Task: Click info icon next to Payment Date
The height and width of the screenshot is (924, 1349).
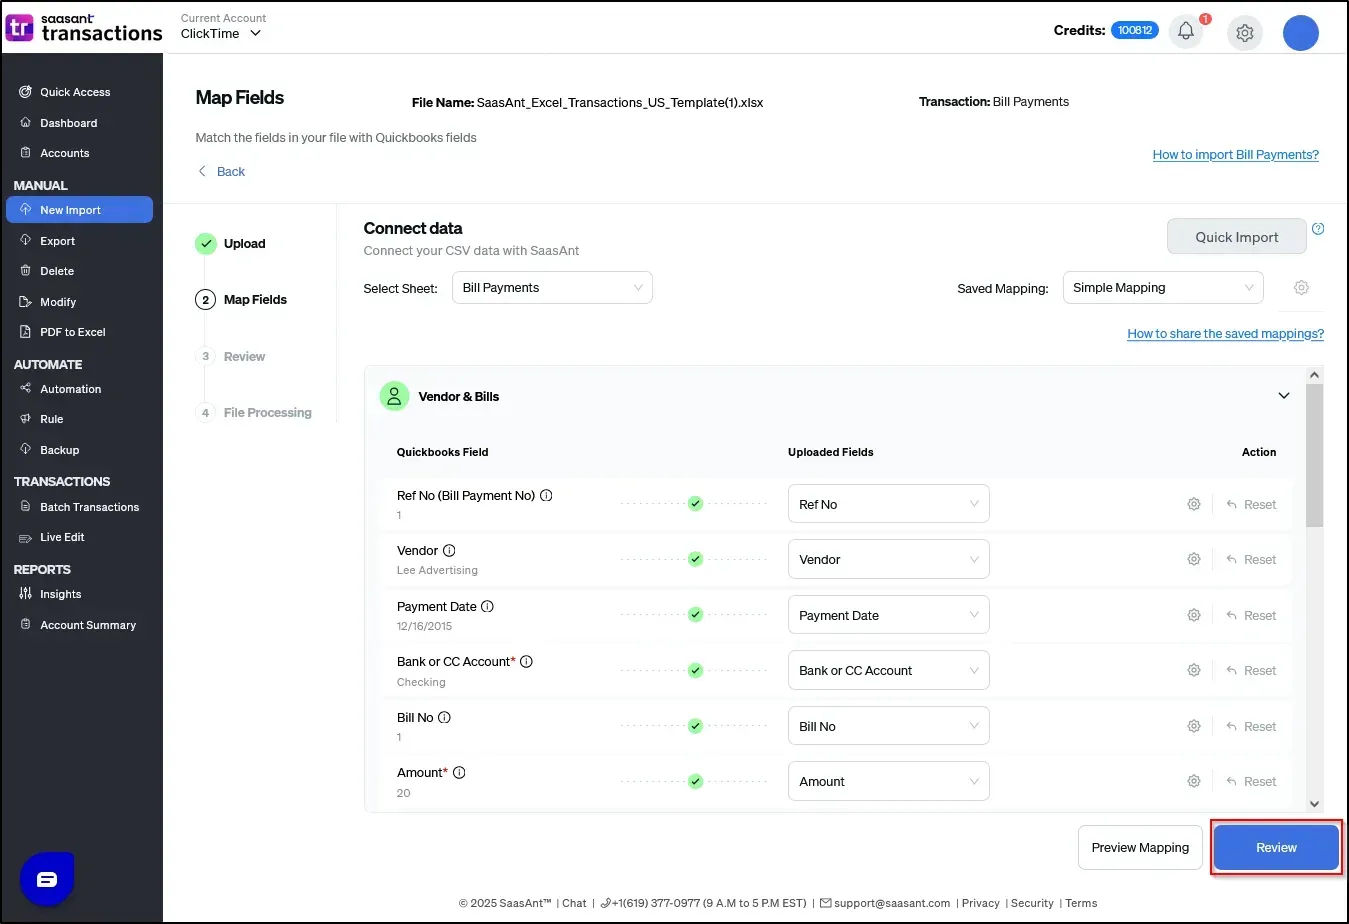Action: pos(487,607)
